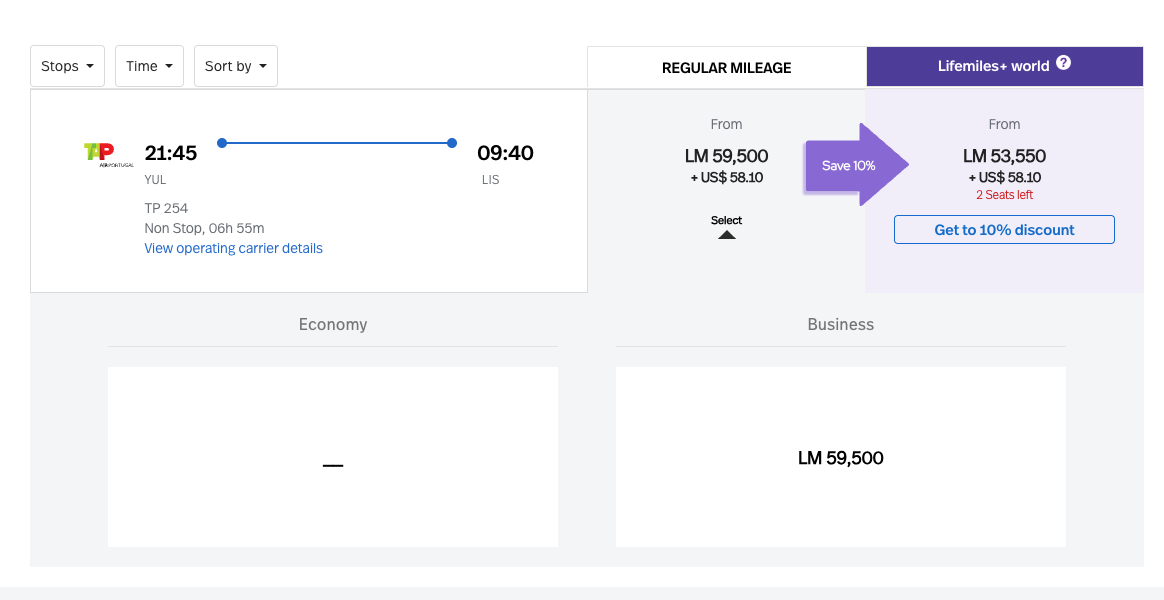Click the Get to 10% discount button

[x=1004, y=229]
